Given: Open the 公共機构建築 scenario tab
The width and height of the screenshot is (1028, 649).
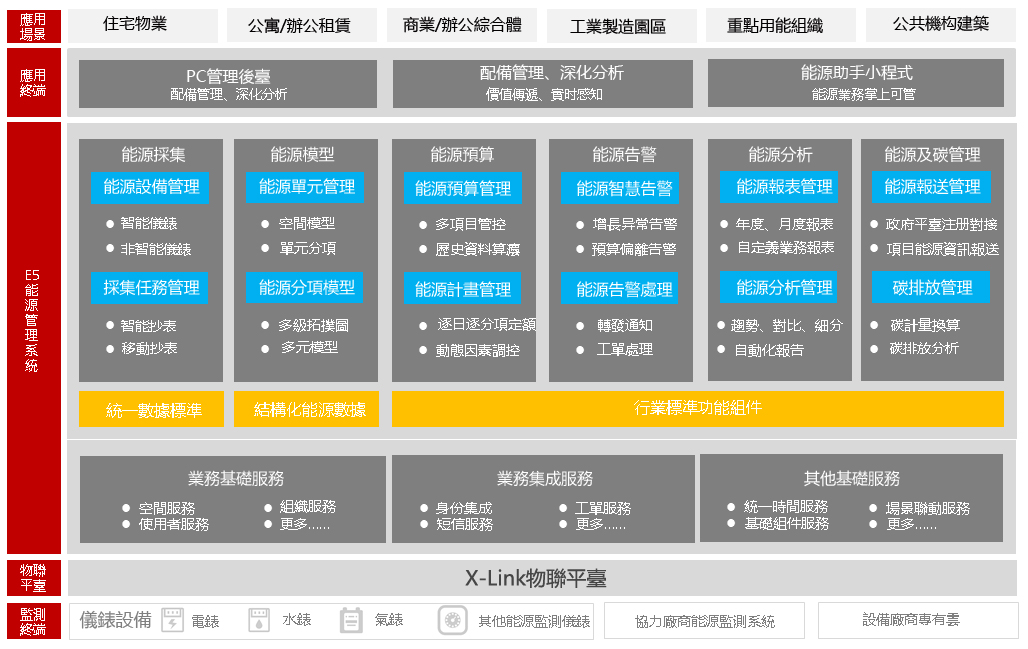Looking at the screenshot, I should [x=940, y=24].
